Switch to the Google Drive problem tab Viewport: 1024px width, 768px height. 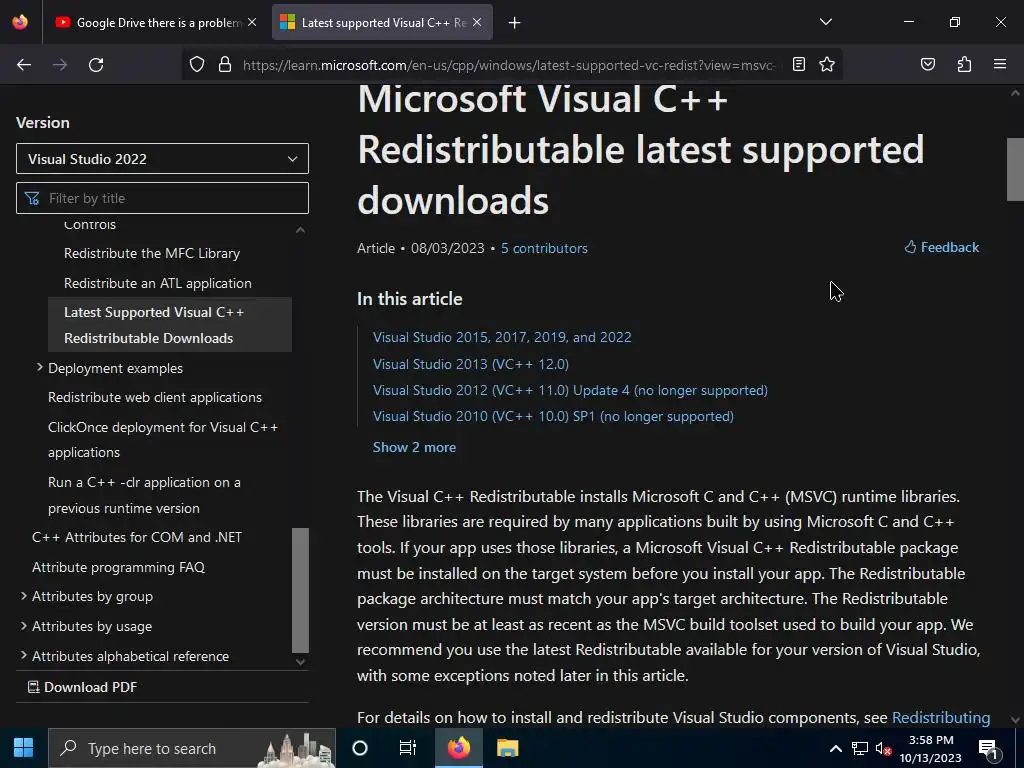156,22
